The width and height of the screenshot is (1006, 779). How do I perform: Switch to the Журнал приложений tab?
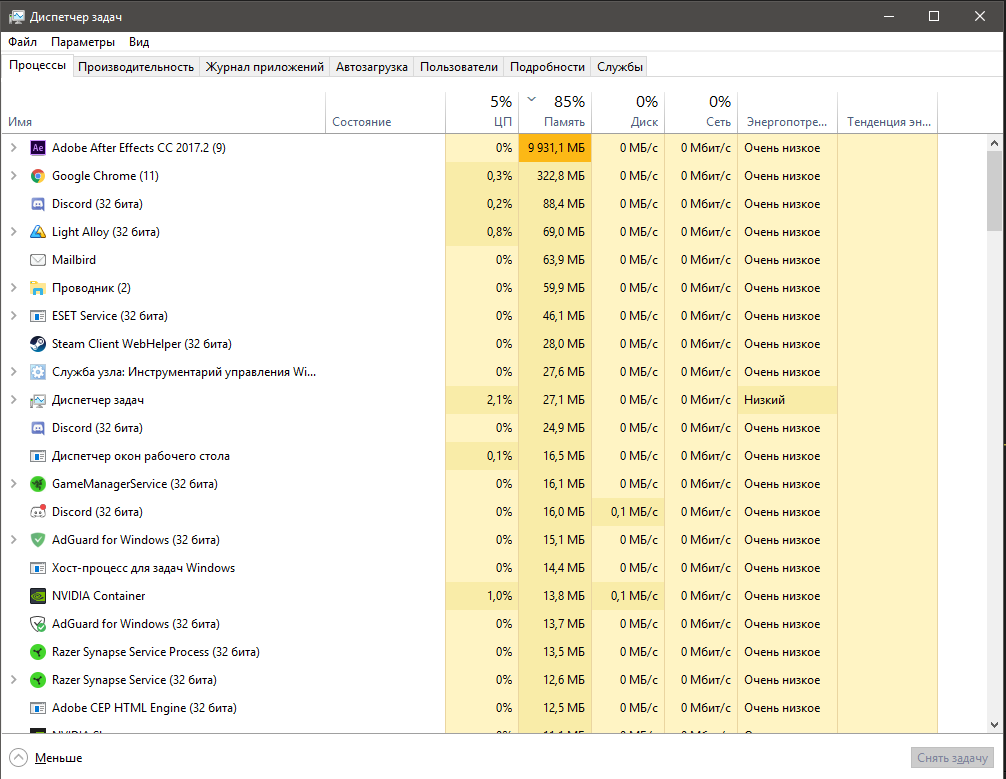(x=264, y=67)
